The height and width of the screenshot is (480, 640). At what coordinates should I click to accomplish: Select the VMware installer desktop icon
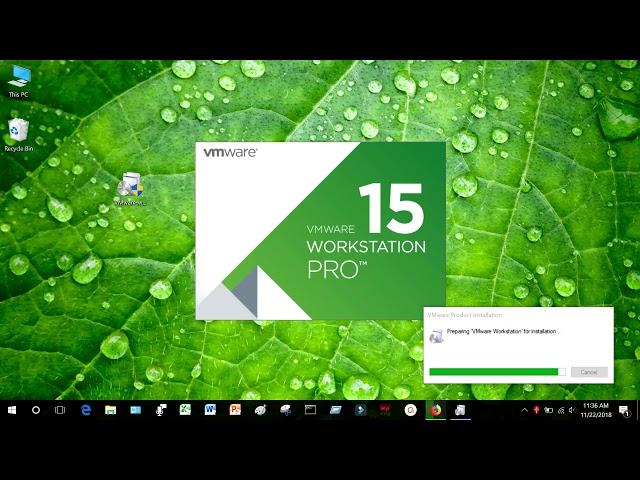(130, 189)
